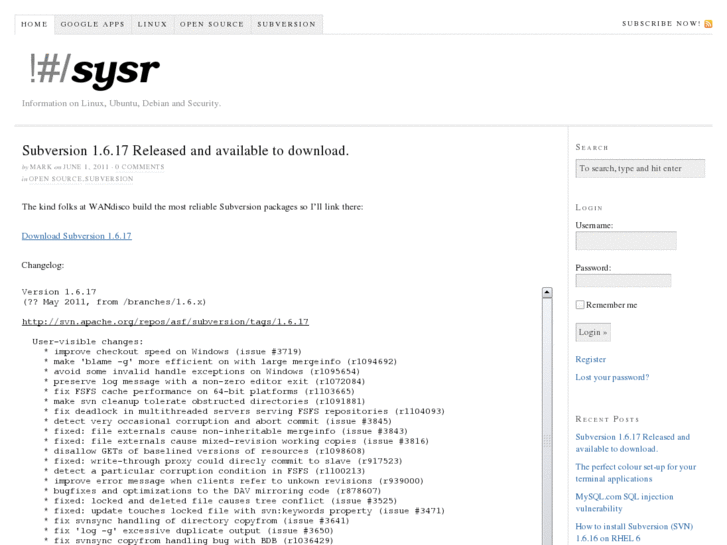Image resolution: width=727 pixels, height=545 pixels.
Task: Focus the Username field
Action: click(626, 241)
